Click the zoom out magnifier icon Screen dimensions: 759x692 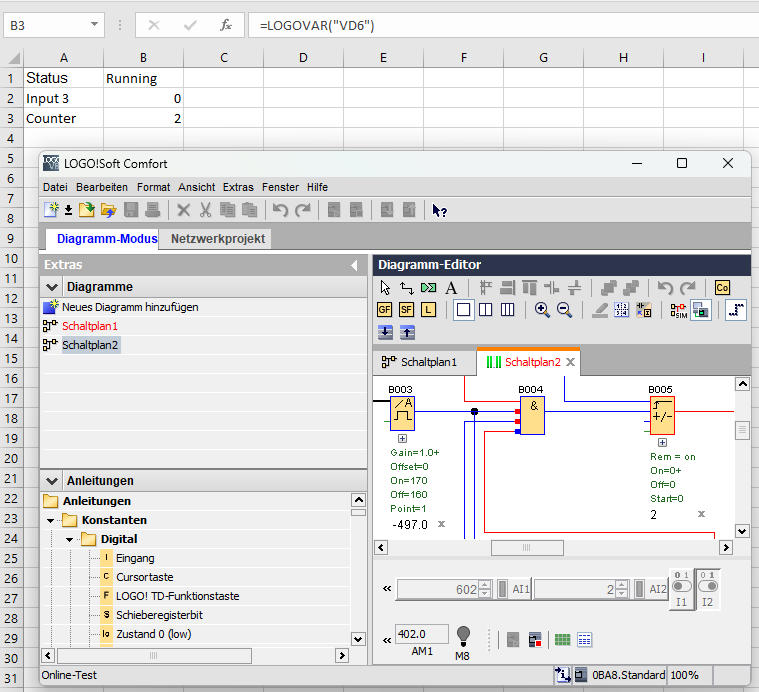click(x=564, y=310)
